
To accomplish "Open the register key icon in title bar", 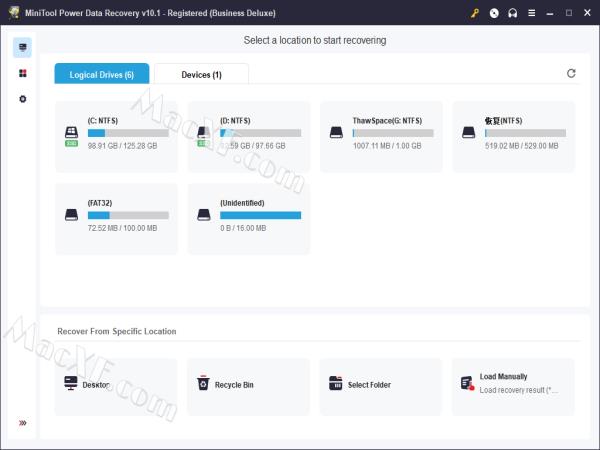I will pos(475,13).
